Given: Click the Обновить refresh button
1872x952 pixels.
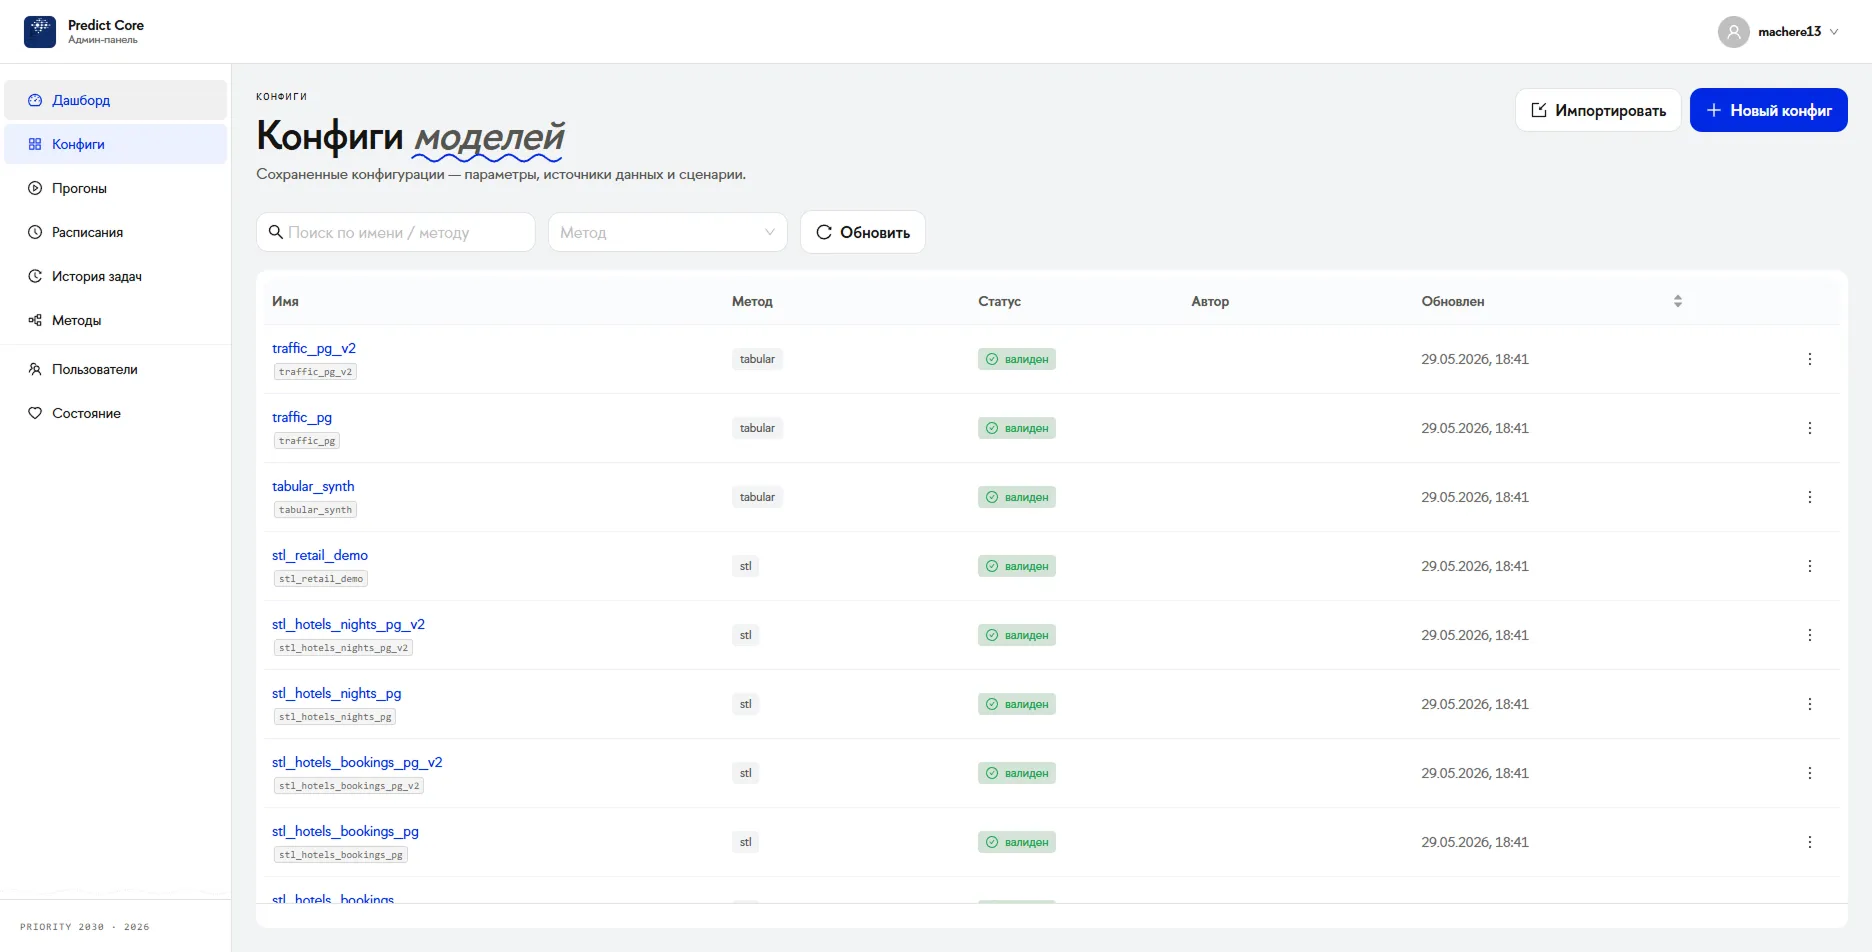Looking at the screenshot, I should pos(863,232).
